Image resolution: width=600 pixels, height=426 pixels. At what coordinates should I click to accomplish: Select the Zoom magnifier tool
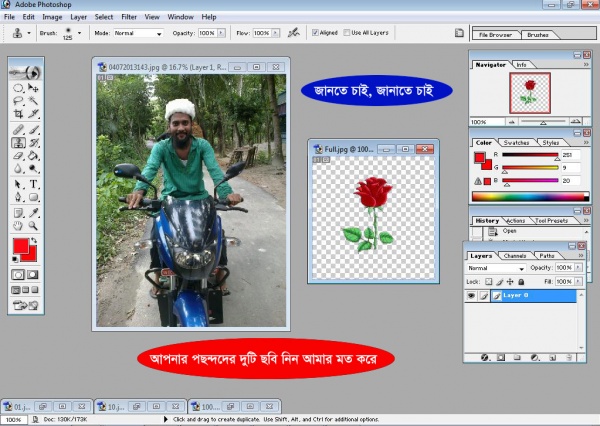(x=33, y=226)
